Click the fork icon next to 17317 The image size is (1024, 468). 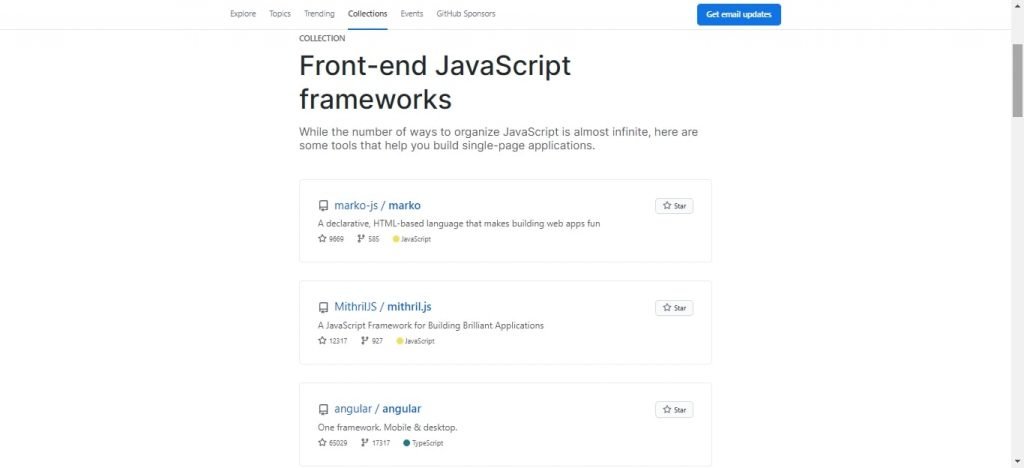[364, 443]
